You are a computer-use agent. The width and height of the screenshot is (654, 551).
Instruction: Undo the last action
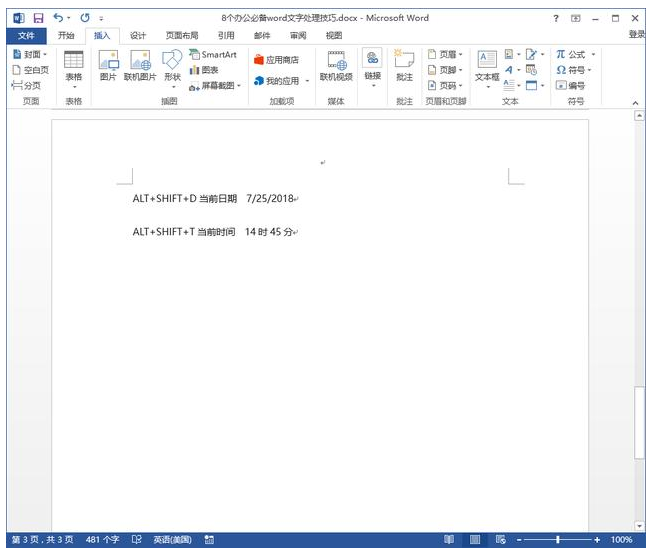coord(58,18)
